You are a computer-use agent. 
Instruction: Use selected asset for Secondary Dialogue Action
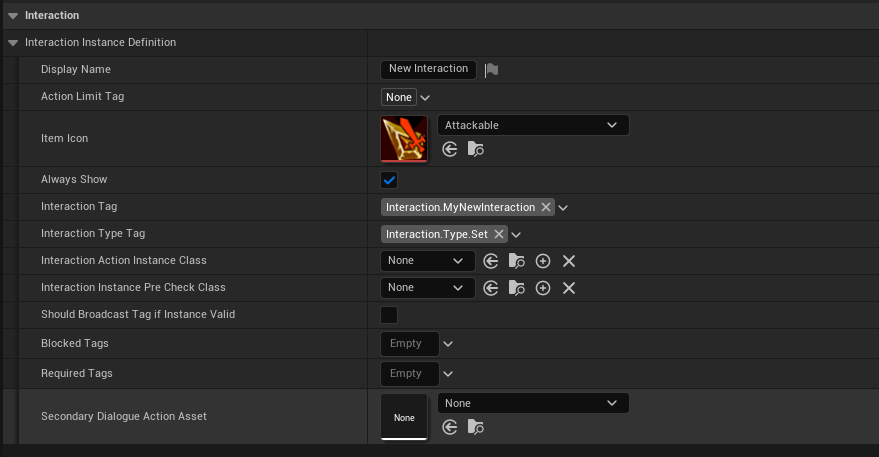tap(450, 427)
